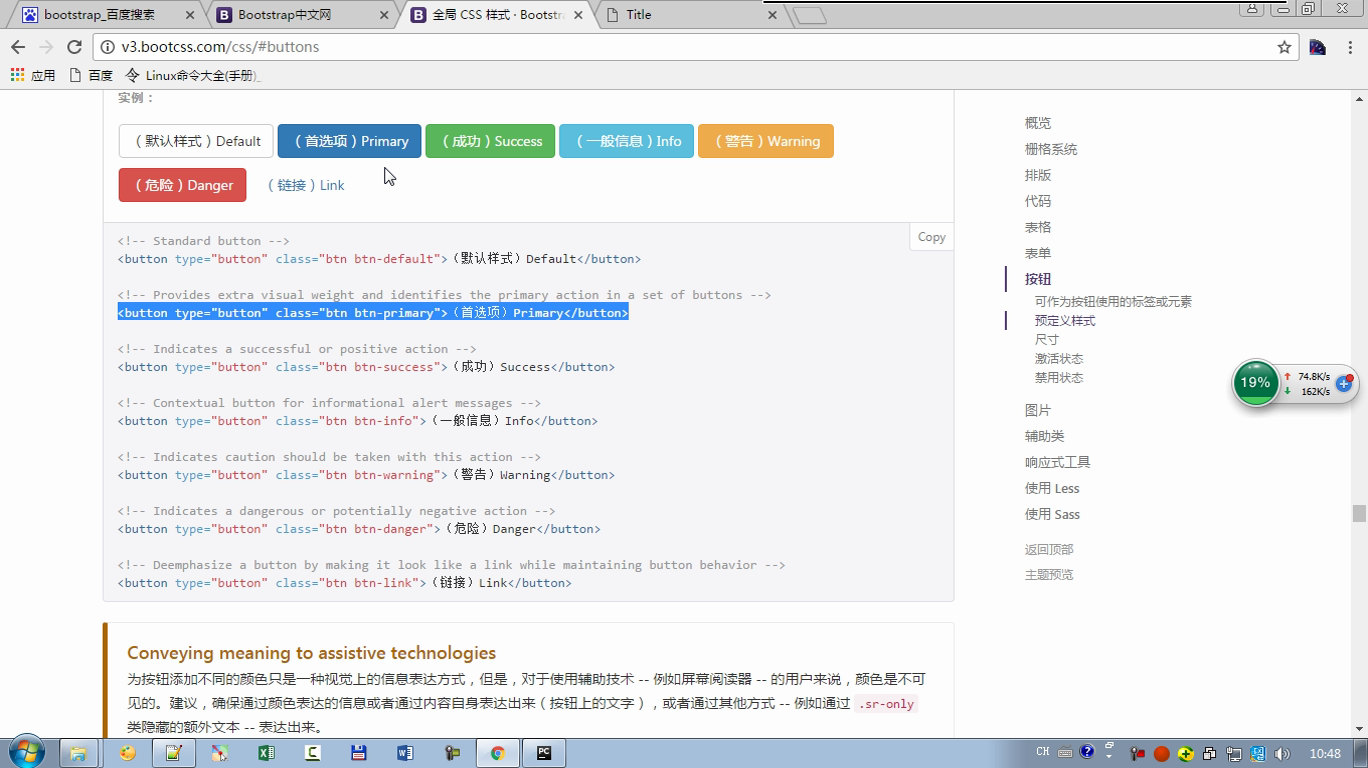This screenshot has width=1368, height=768.
Task: Switch to the bootstrap_百度搜索 tab
Action: click(99, 15)
